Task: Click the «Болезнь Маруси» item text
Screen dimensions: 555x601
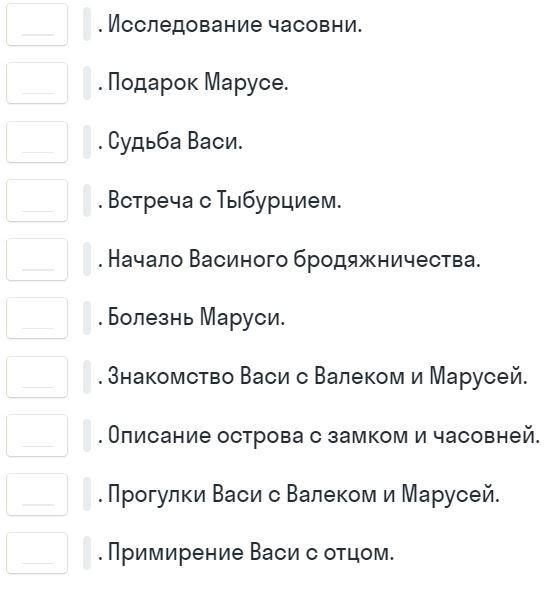Action: coord(196,318)
